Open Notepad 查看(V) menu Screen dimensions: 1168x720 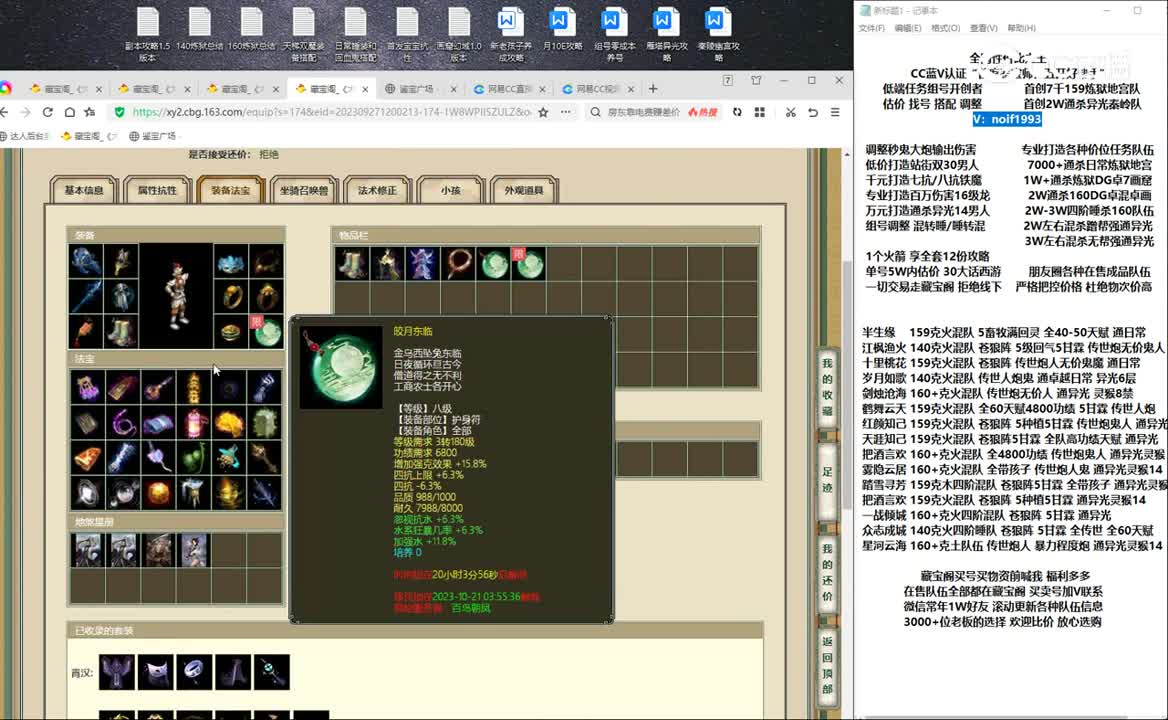tap(983, 28)
